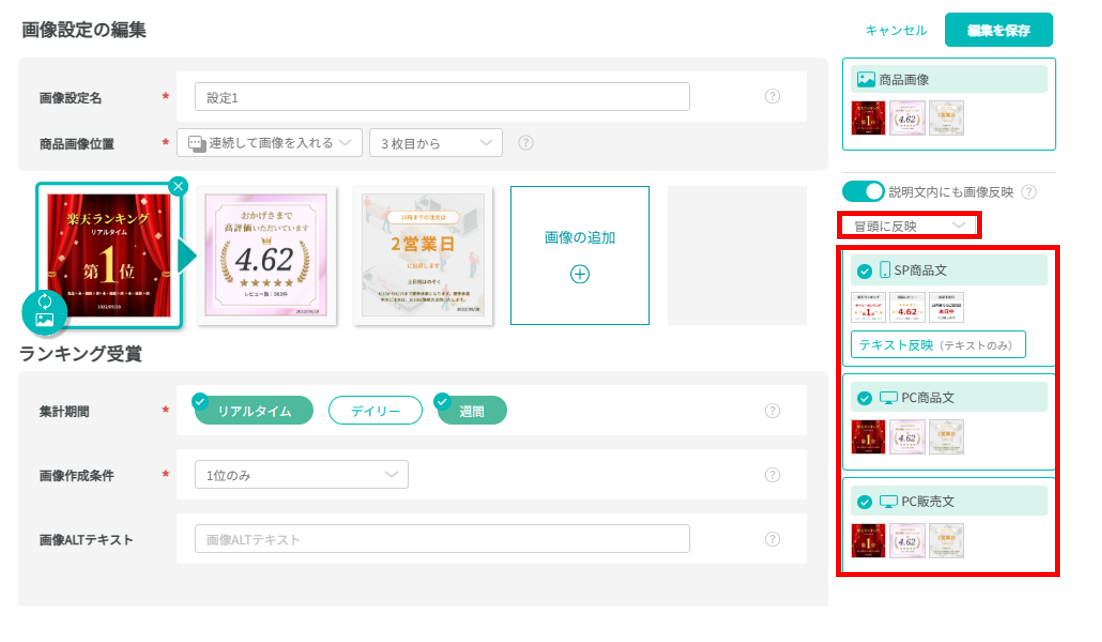
Task: Remove the selected ranking image with X icon
Action: click(x=177, y=186)
